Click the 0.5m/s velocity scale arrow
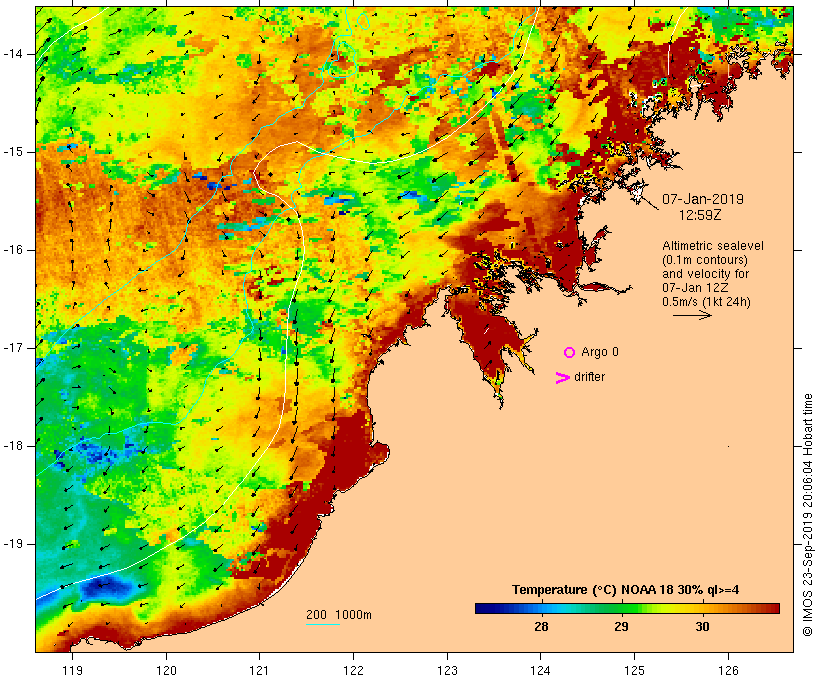 (692, 315)
